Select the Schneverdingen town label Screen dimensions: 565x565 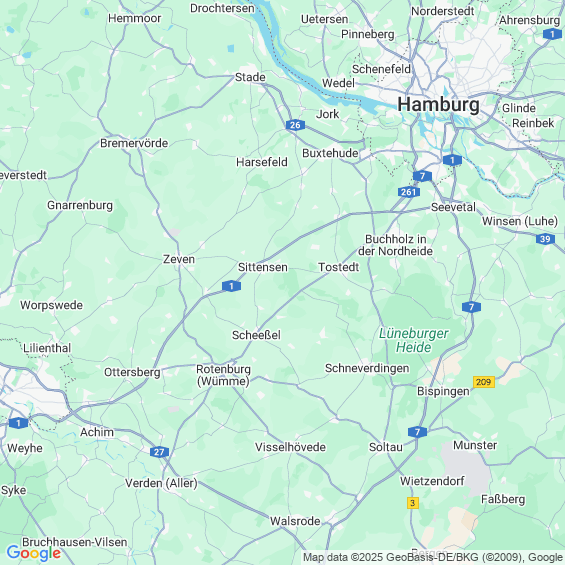(x=367, y=368)
